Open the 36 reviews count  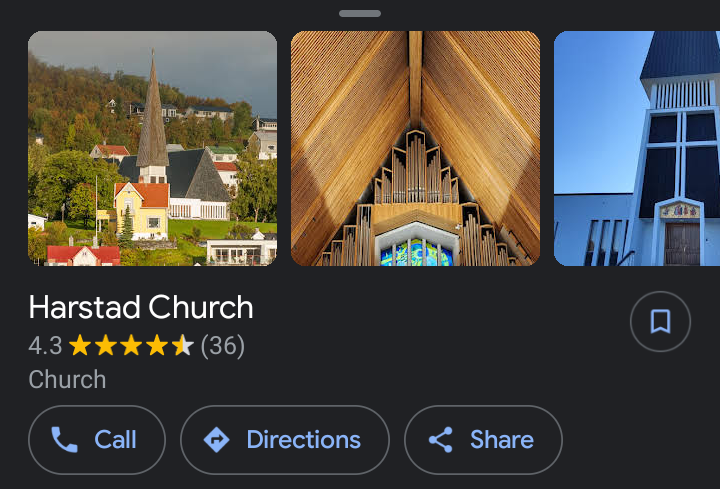pyautogui.click(x=223, y=346)
